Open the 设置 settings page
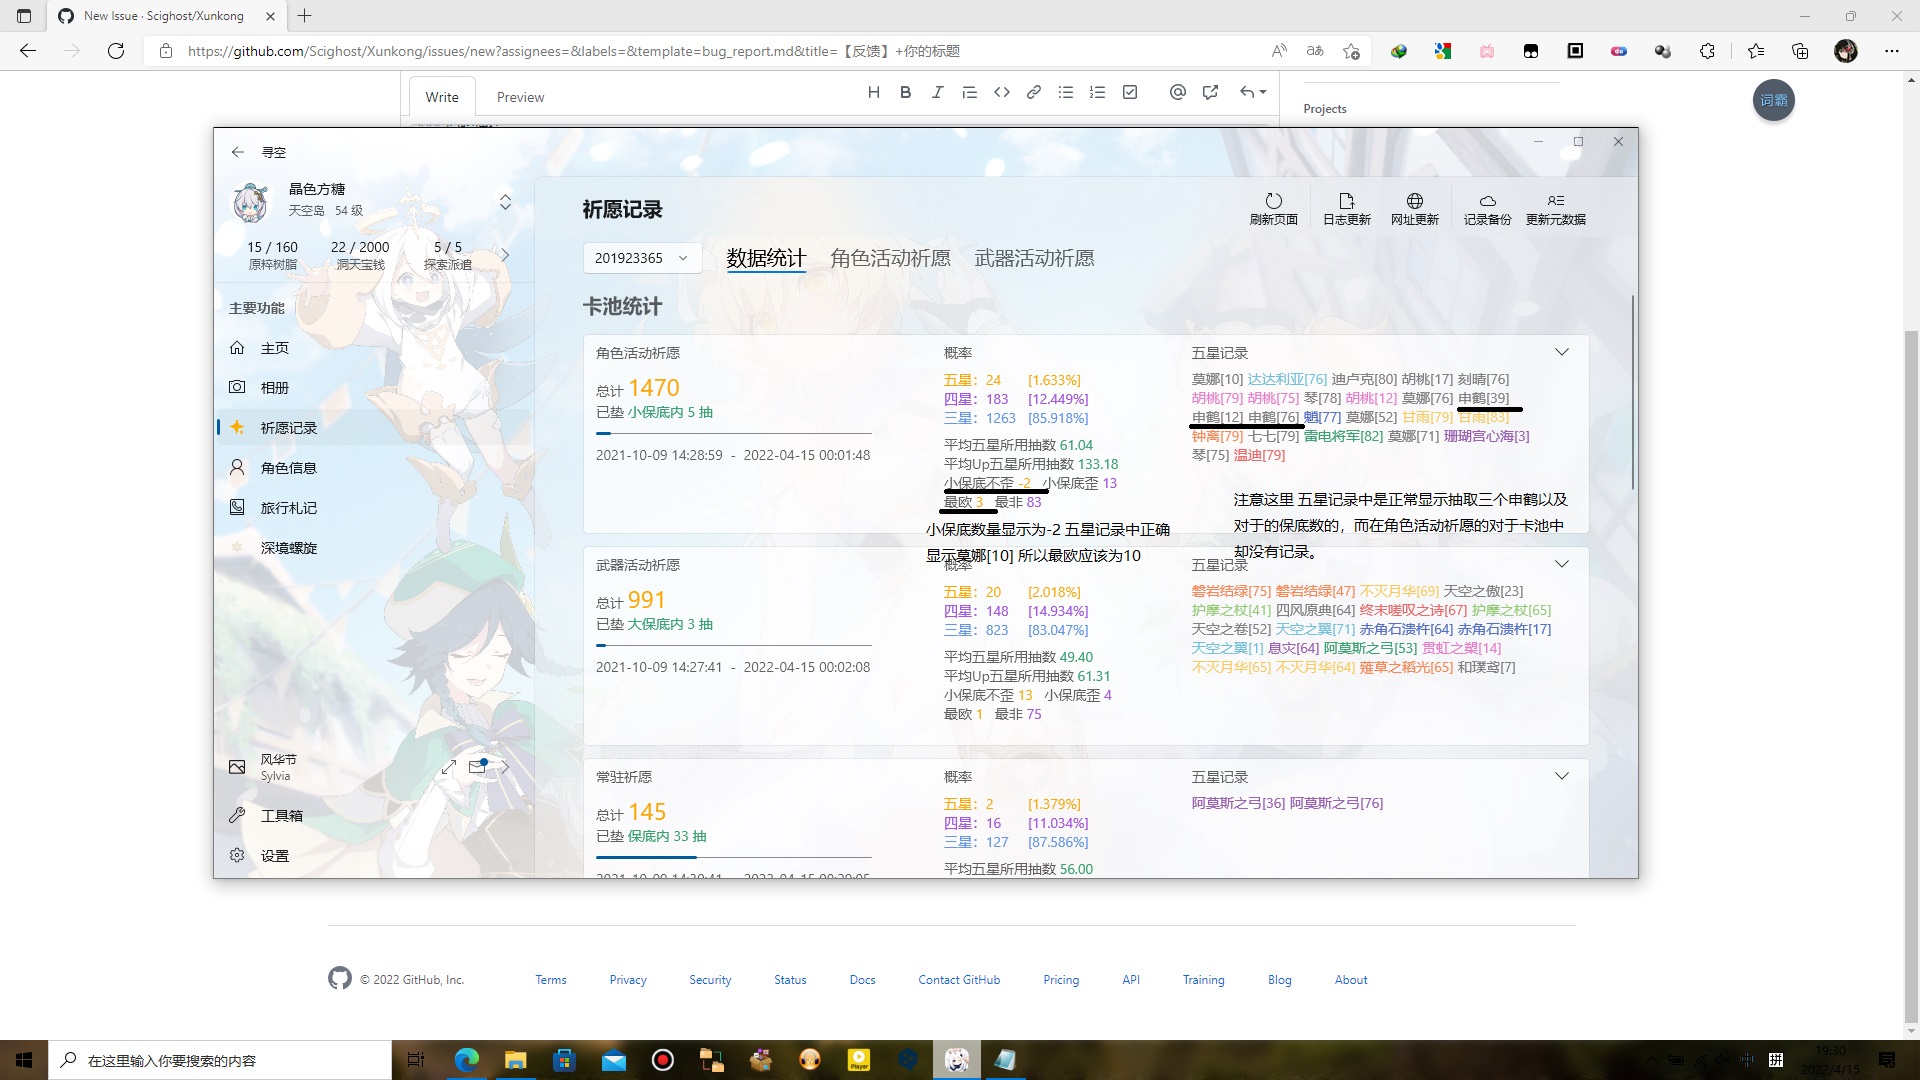This screenshot has height=1080, width=1920. [277, 855]
